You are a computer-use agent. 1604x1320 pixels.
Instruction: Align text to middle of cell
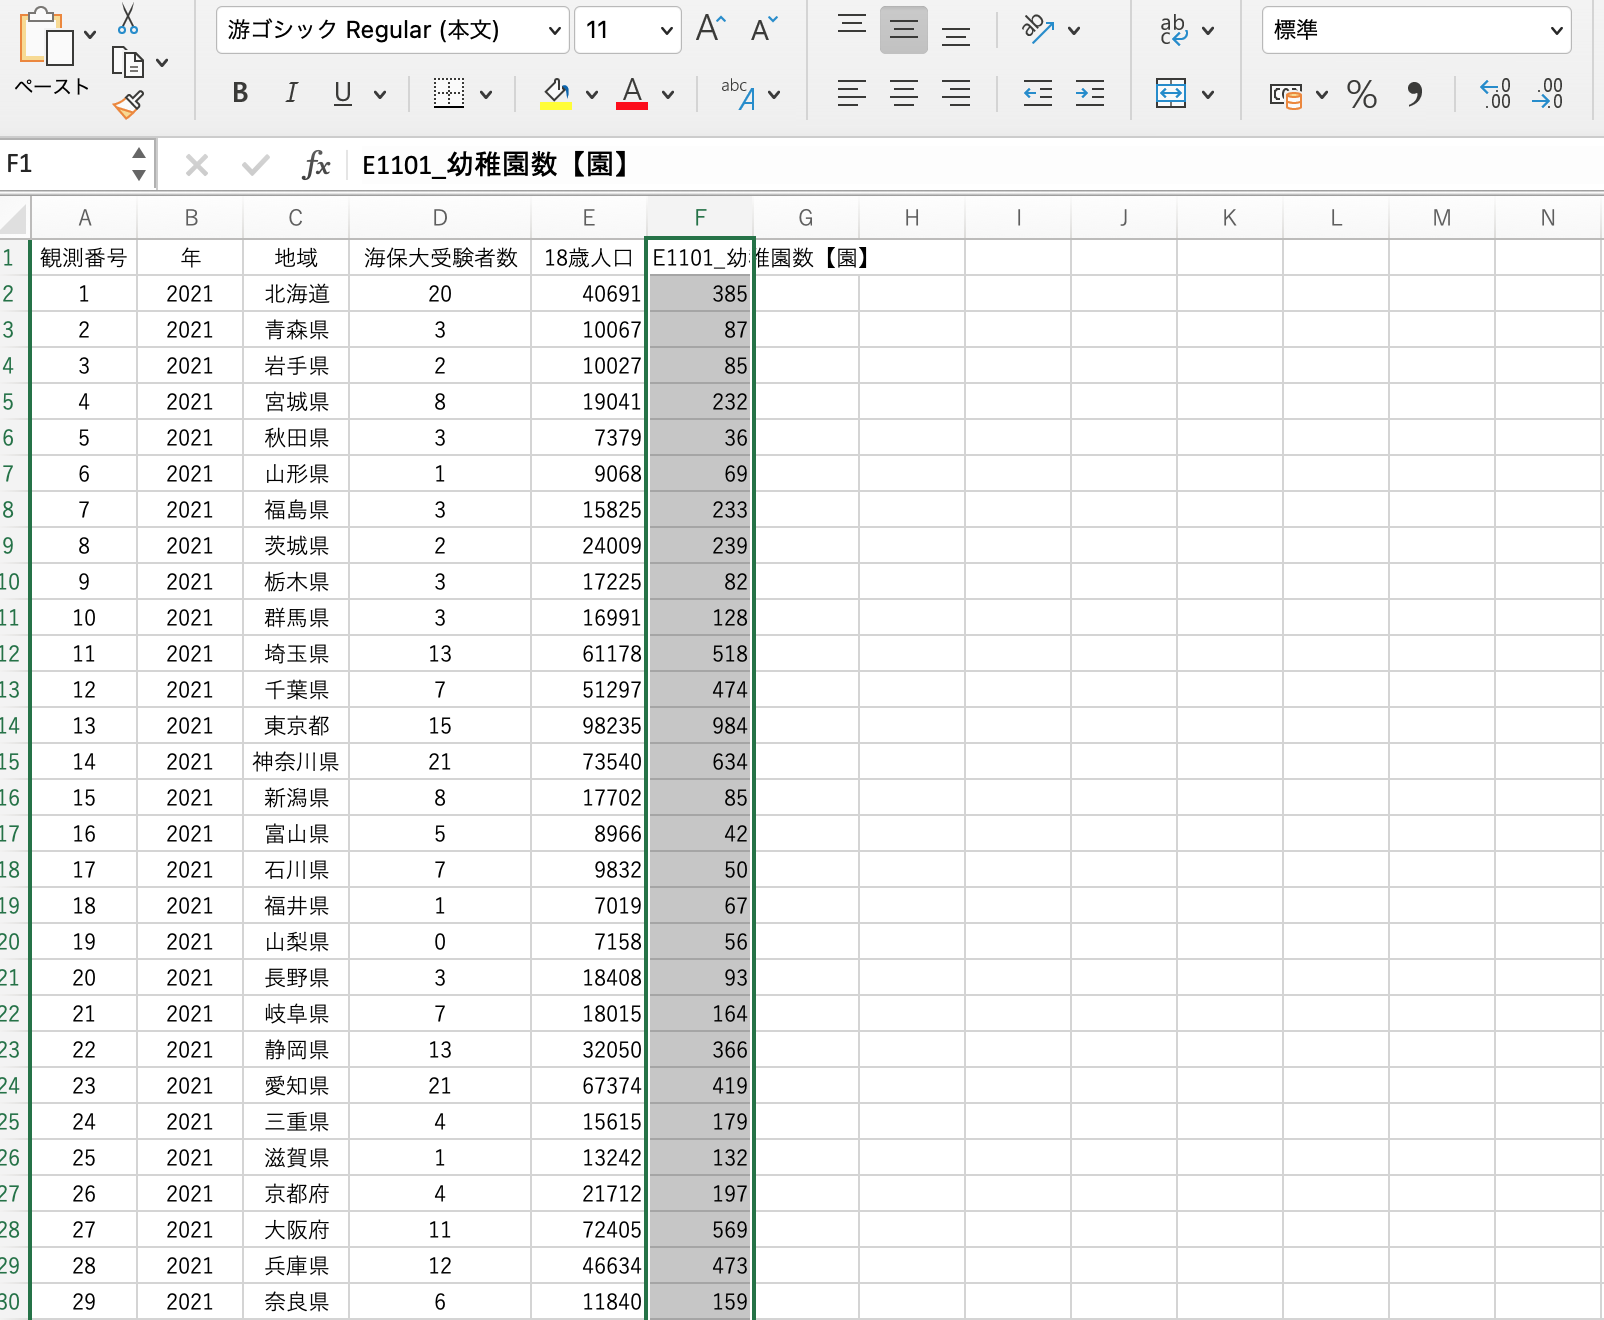click(x=904, y=29)
